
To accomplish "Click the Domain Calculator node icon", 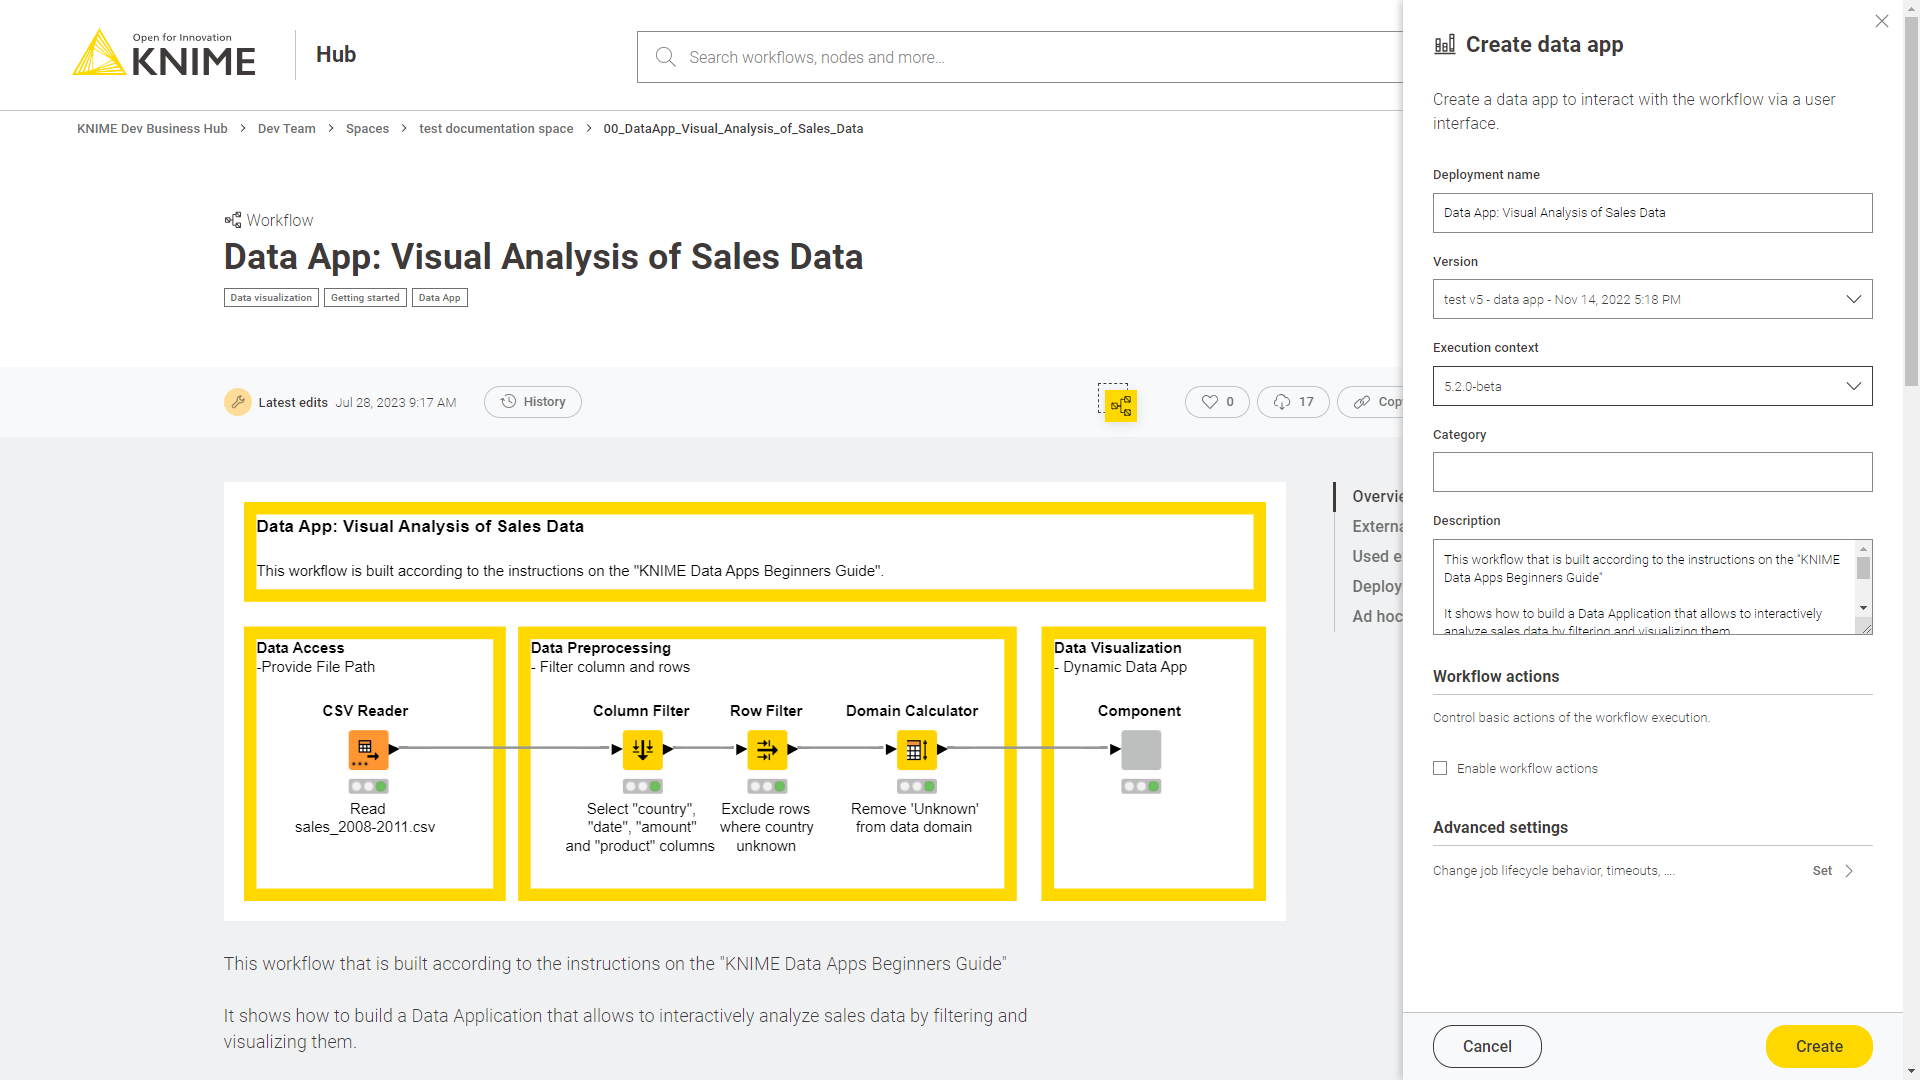I will click(x=915, y=749).
